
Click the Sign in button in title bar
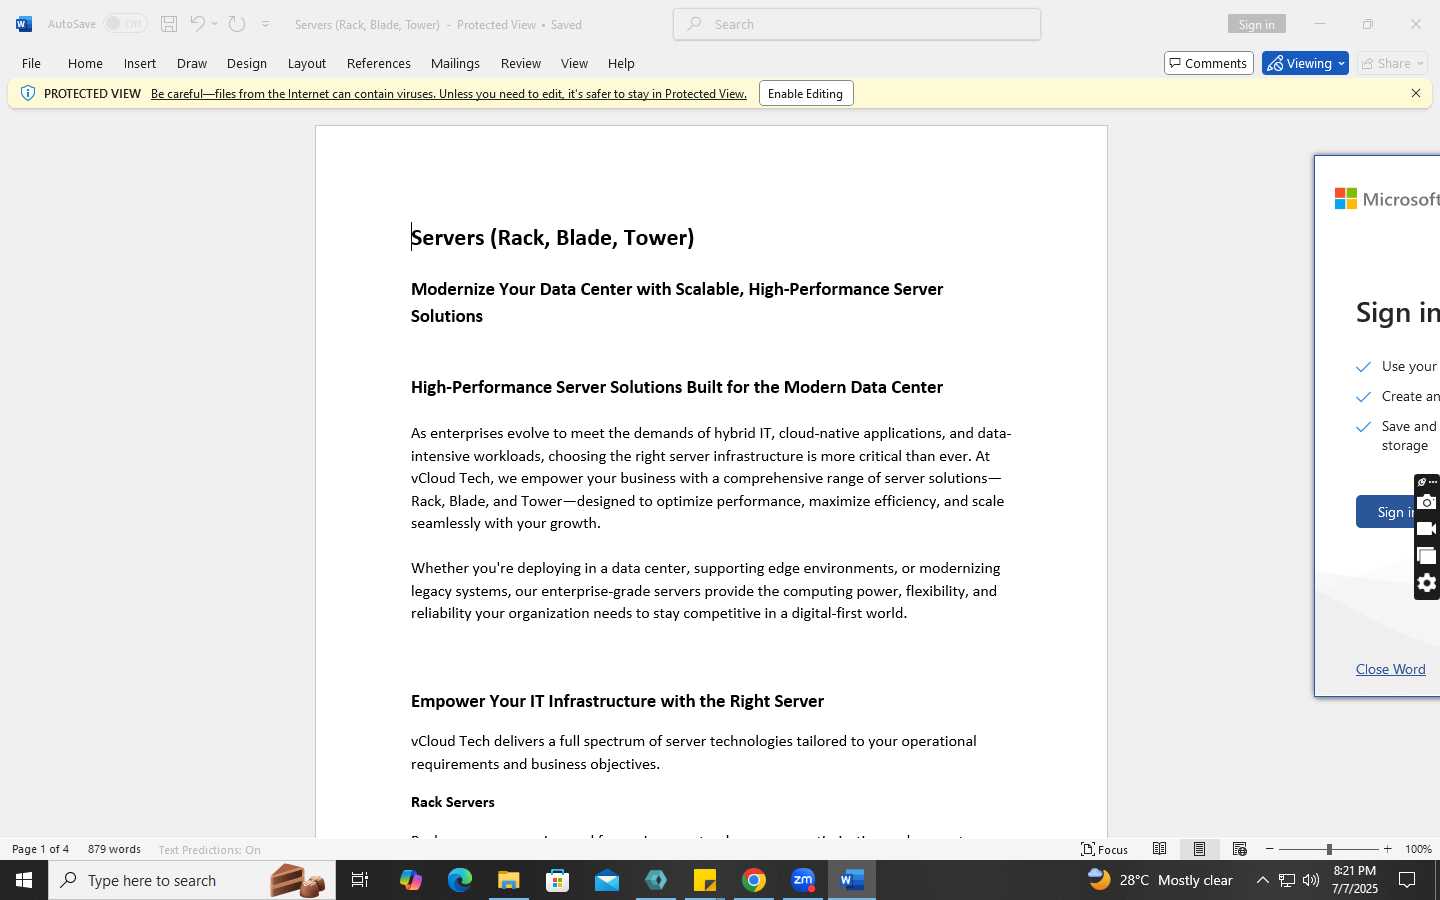(x=1256, y=24)
